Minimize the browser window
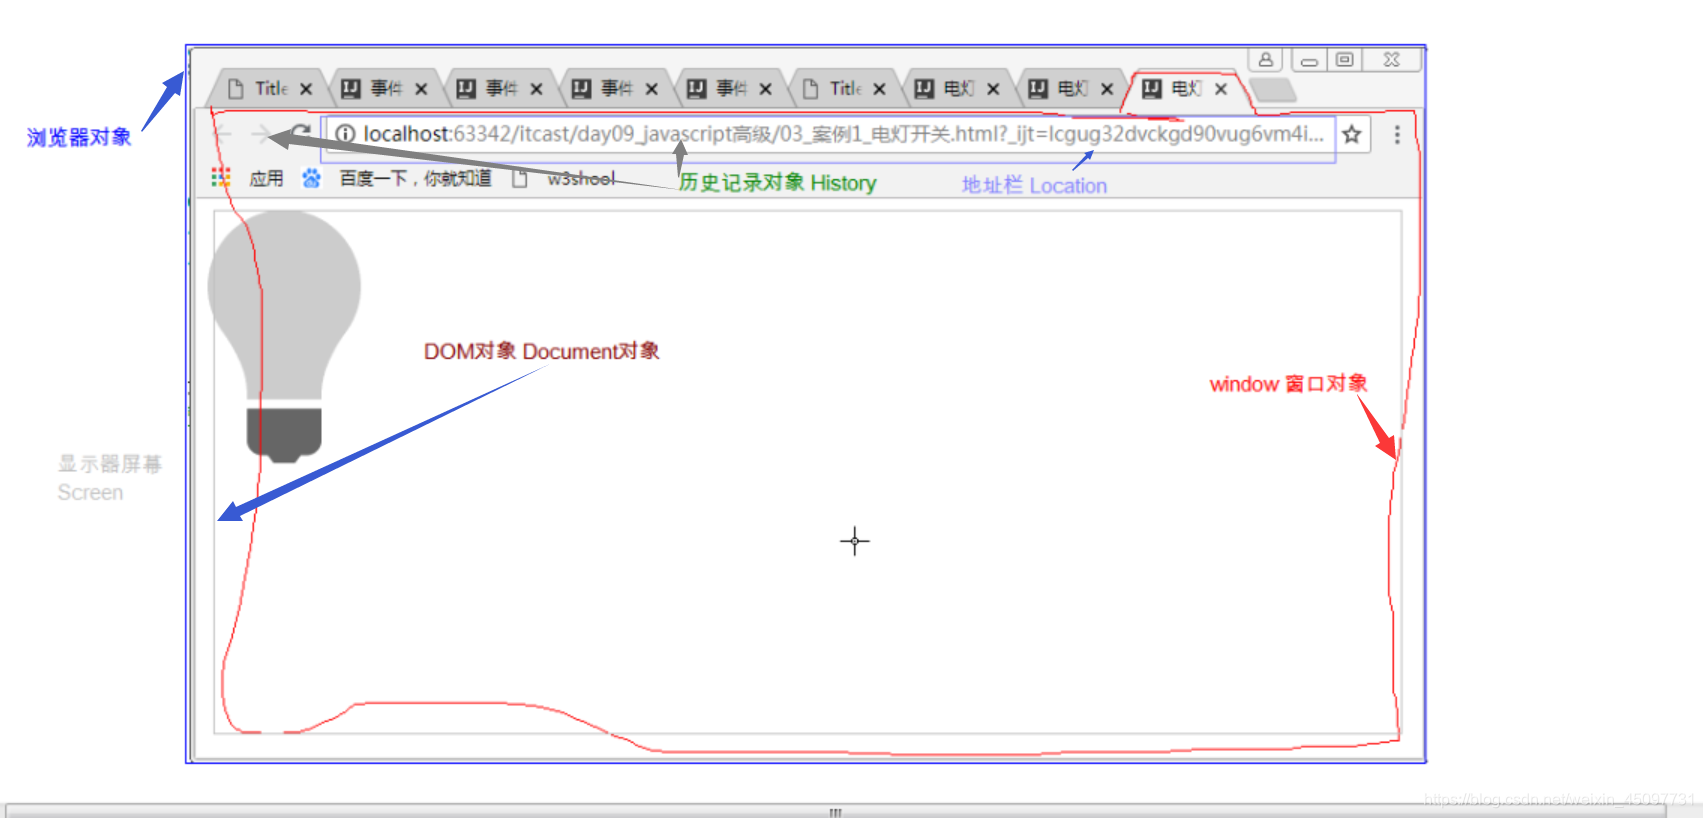 coord(1309,60)
